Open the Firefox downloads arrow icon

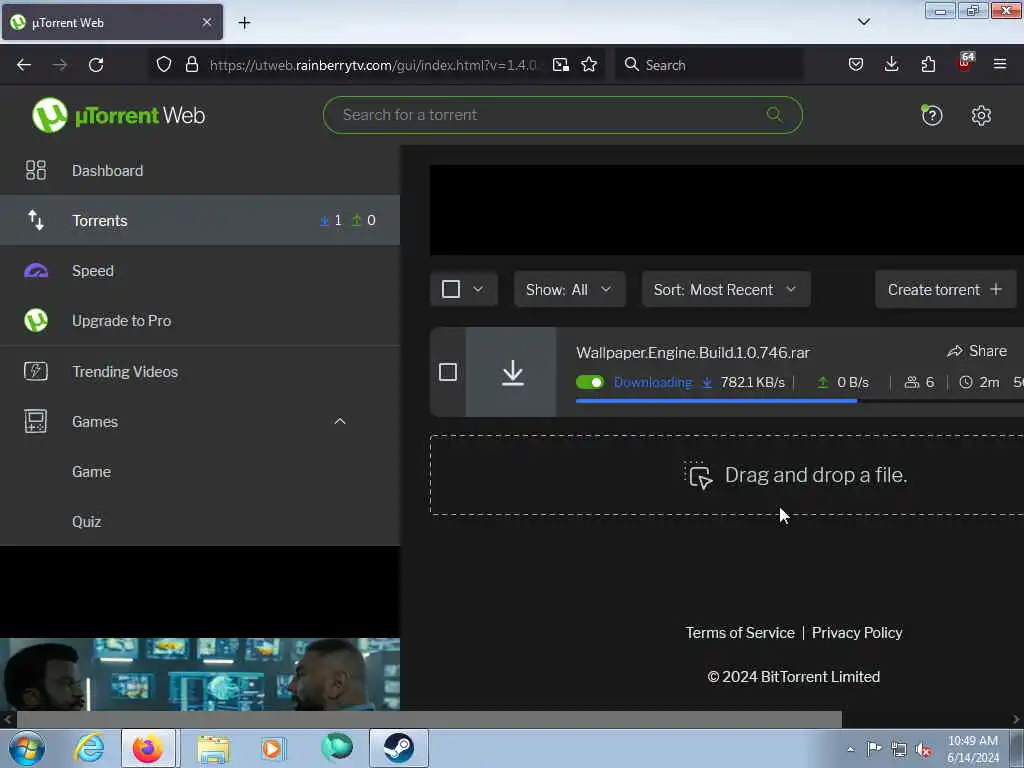[x=891, y=65]
